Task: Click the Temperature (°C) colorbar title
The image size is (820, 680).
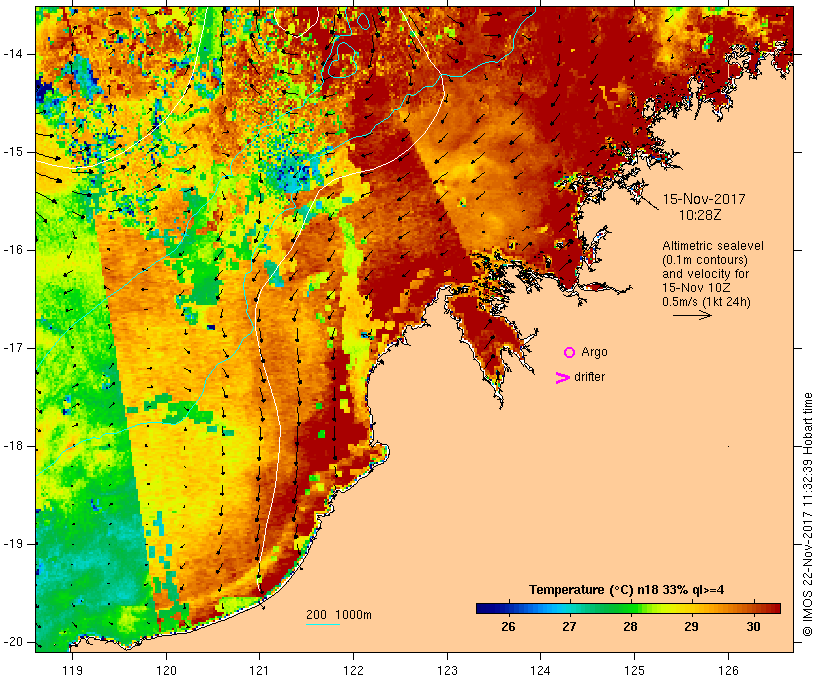Action: coord(627,590)
